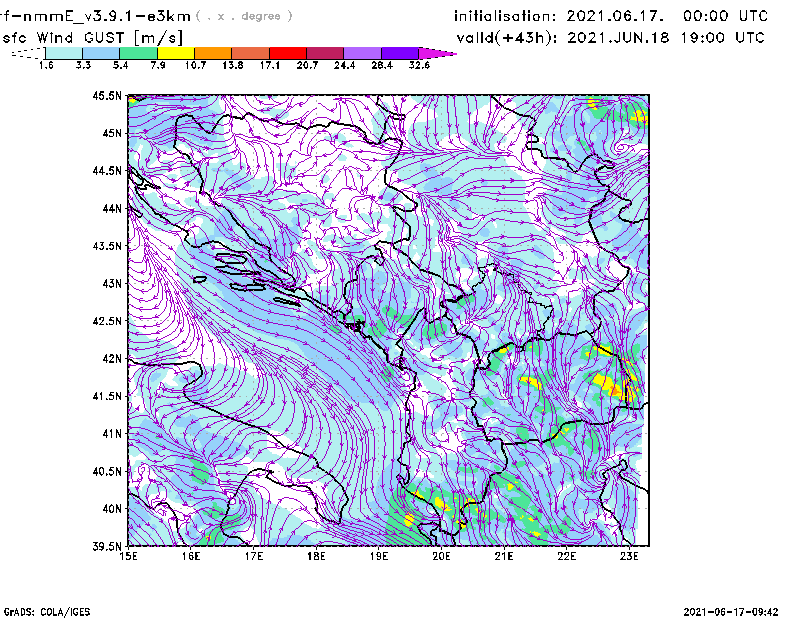Click the longitude label "17E"
800x618 pixels.
[x=254, y=556]
